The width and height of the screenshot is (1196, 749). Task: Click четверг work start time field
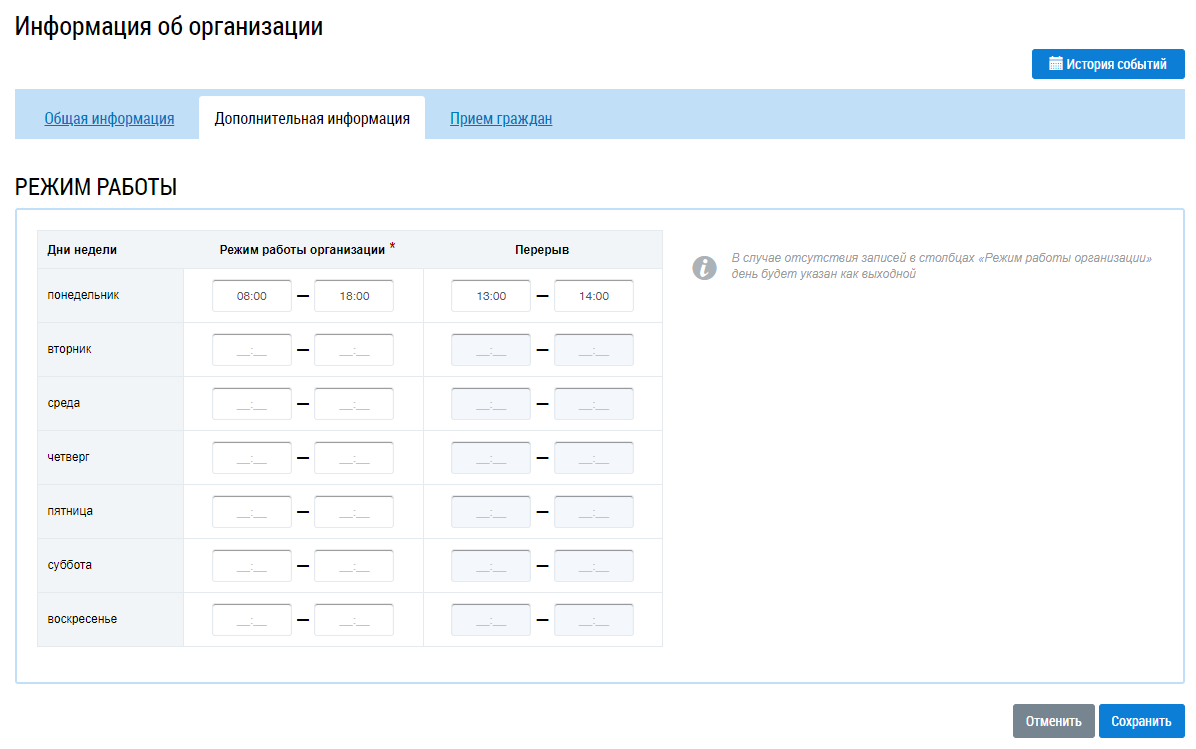252,458
